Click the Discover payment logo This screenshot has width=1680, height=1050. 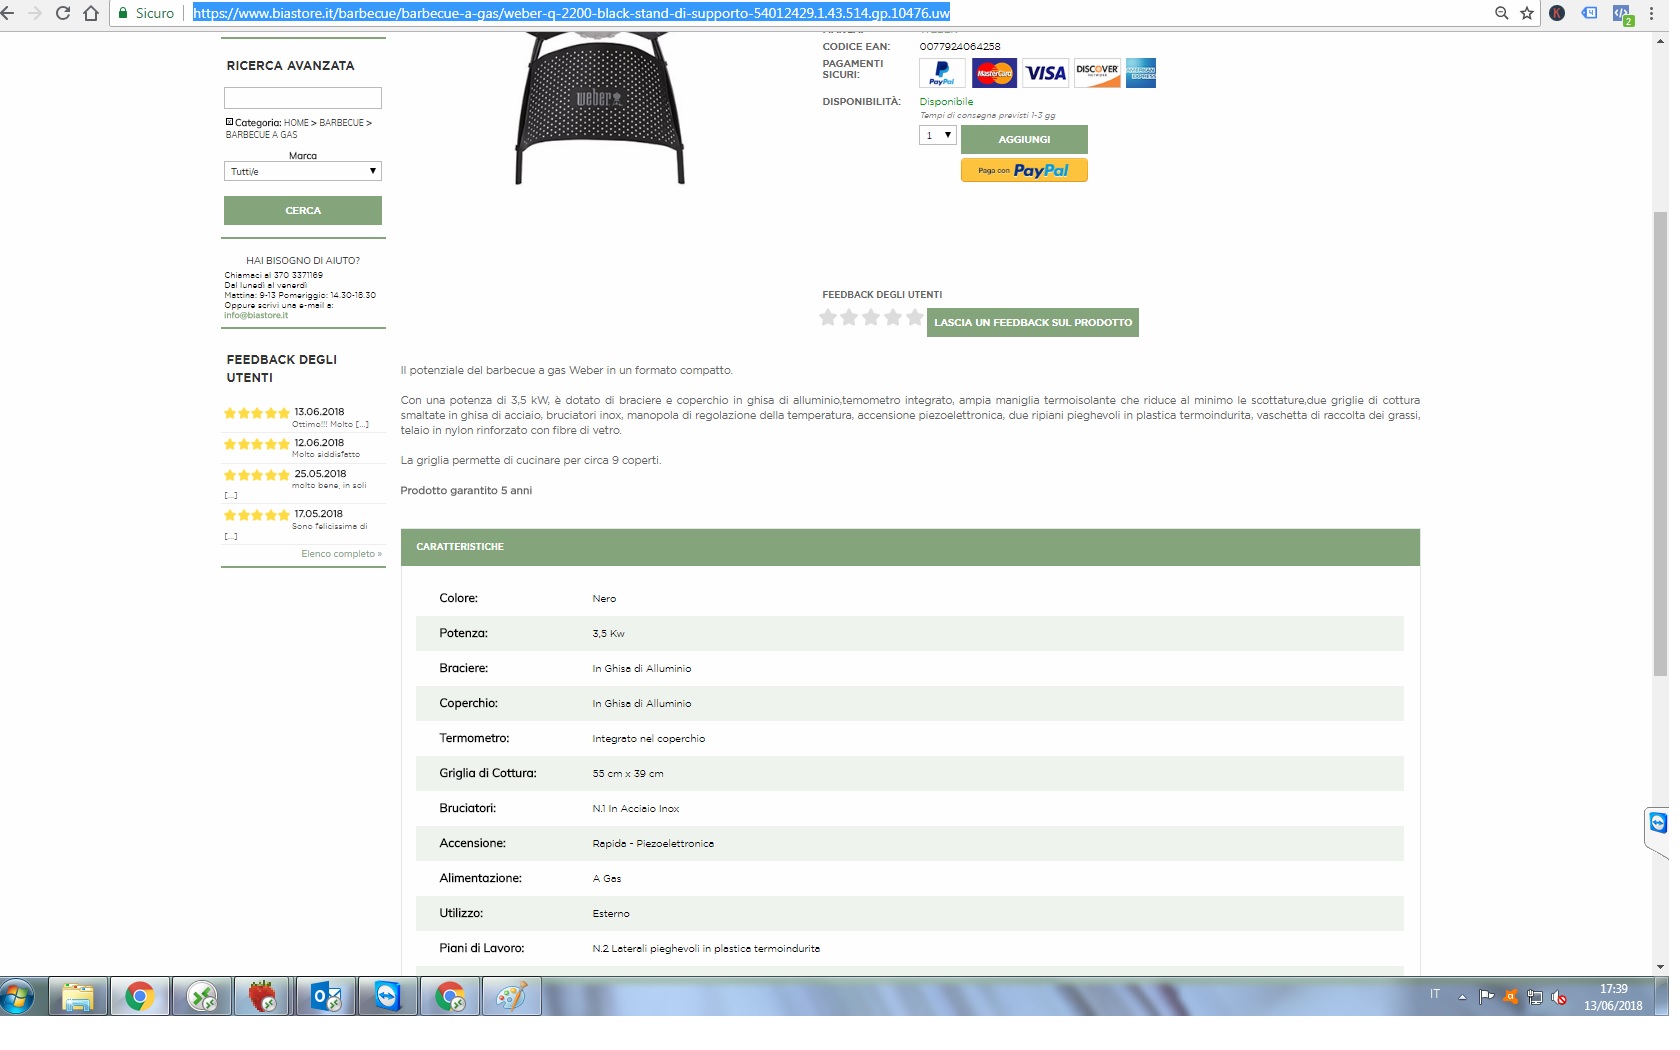coord(1097,73)
